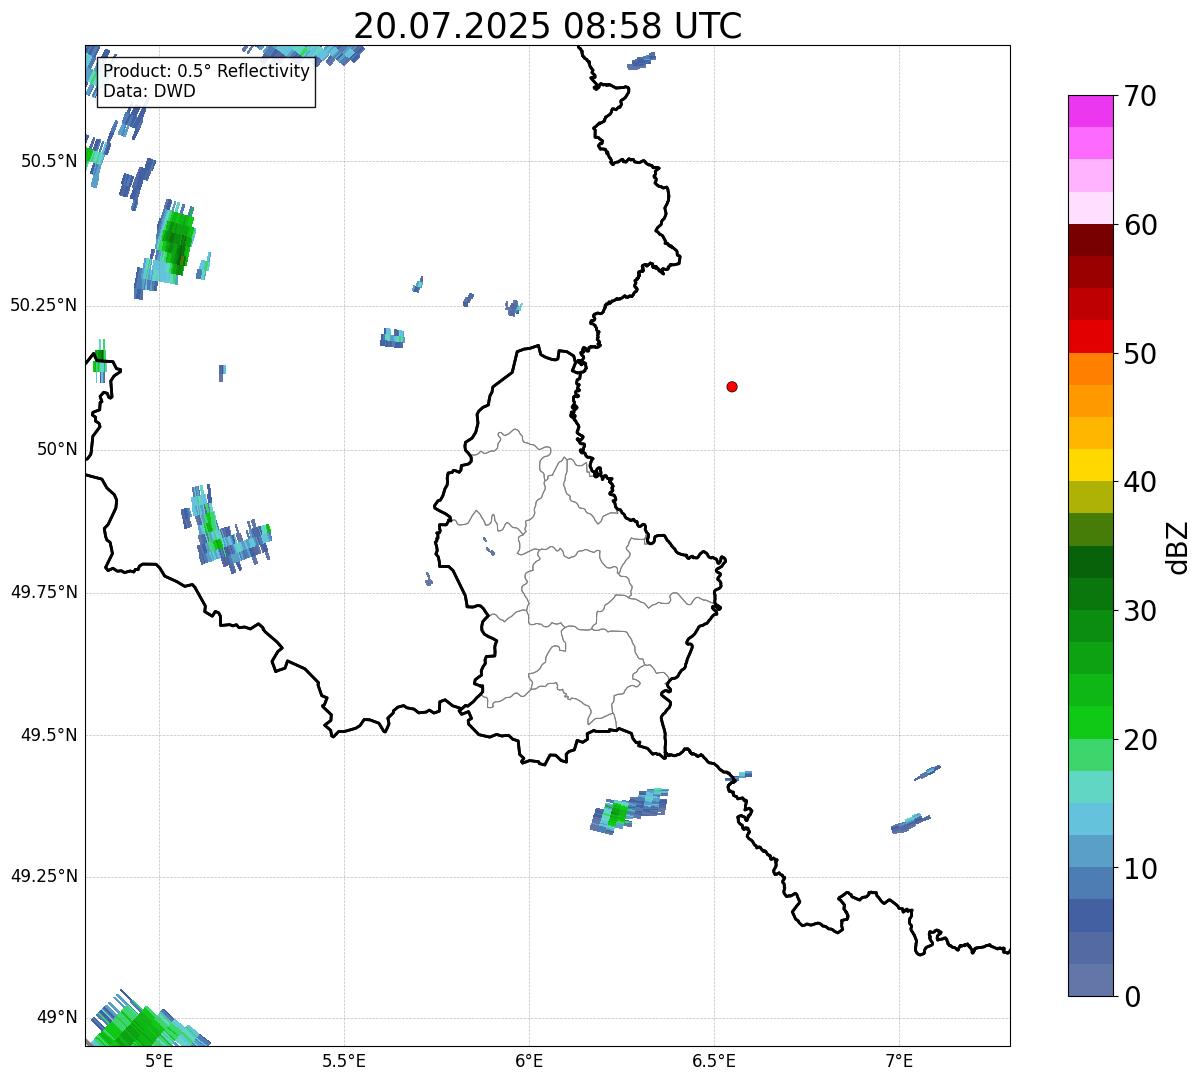Click the colorbar tick label '40'

1140,483
